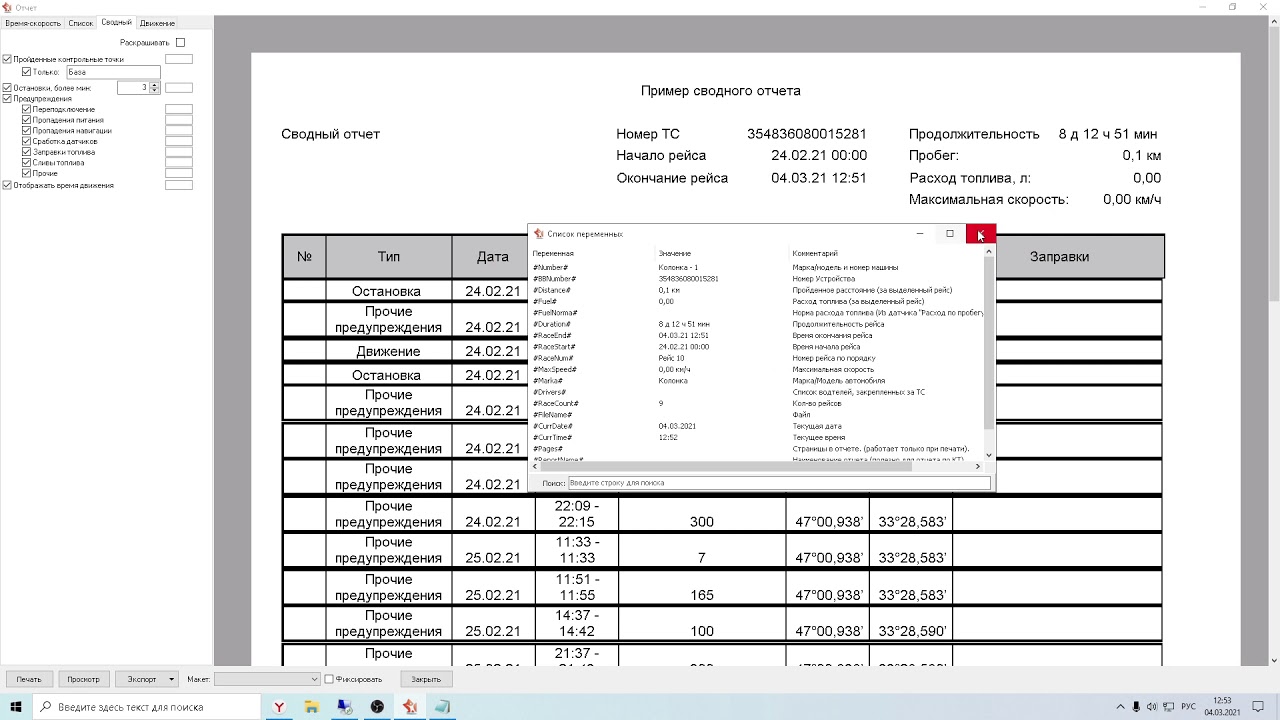
Task: Select the #RaceStart# variable row
Action: (758, 347)
